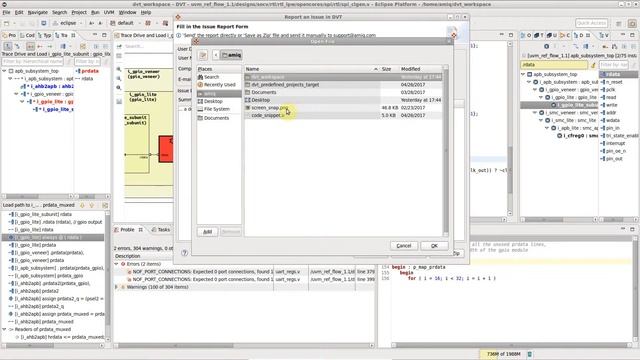
Task: Switch to the Tasks tab
Action: (161, 230)
